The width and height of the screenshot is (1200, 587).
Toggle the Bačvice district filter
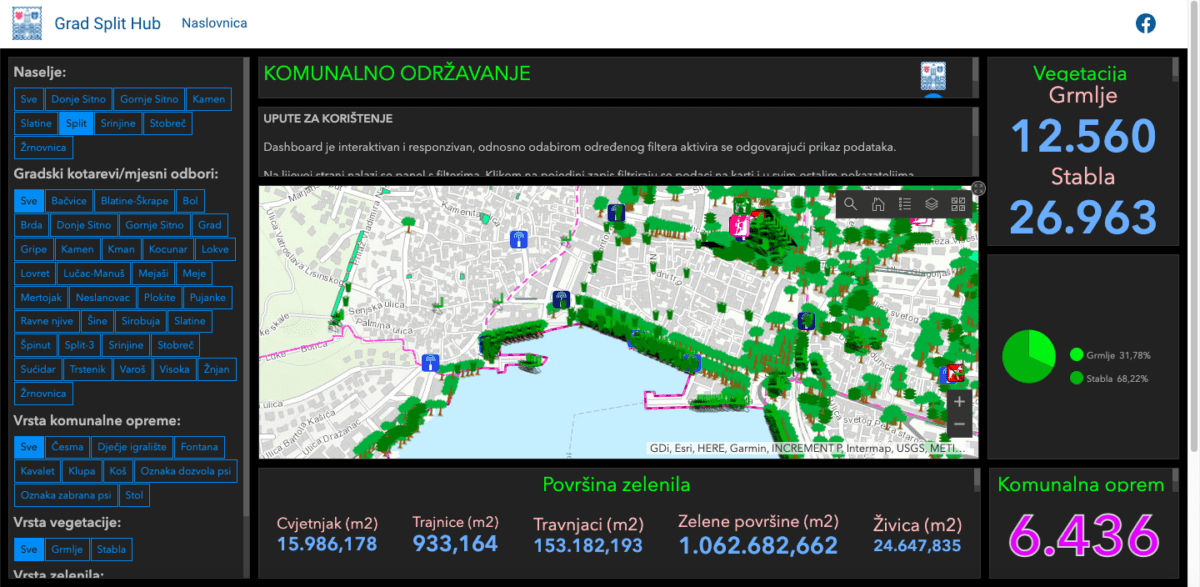click(69, 200)
